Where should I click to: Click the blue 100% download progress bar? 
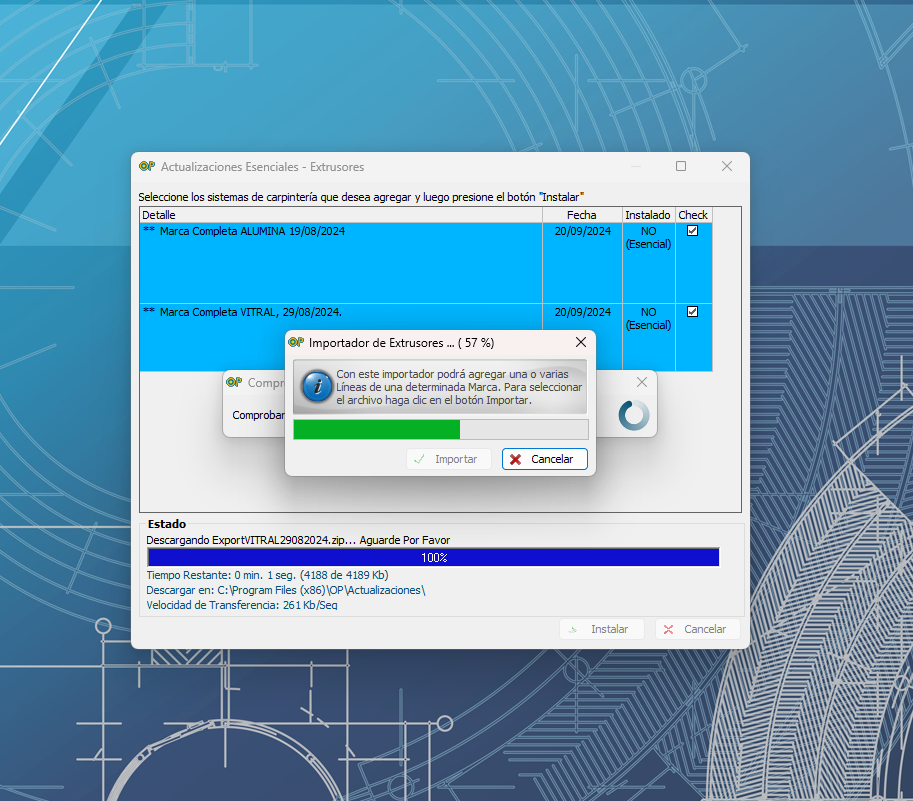pyautogui.click(x=433, y=558)
